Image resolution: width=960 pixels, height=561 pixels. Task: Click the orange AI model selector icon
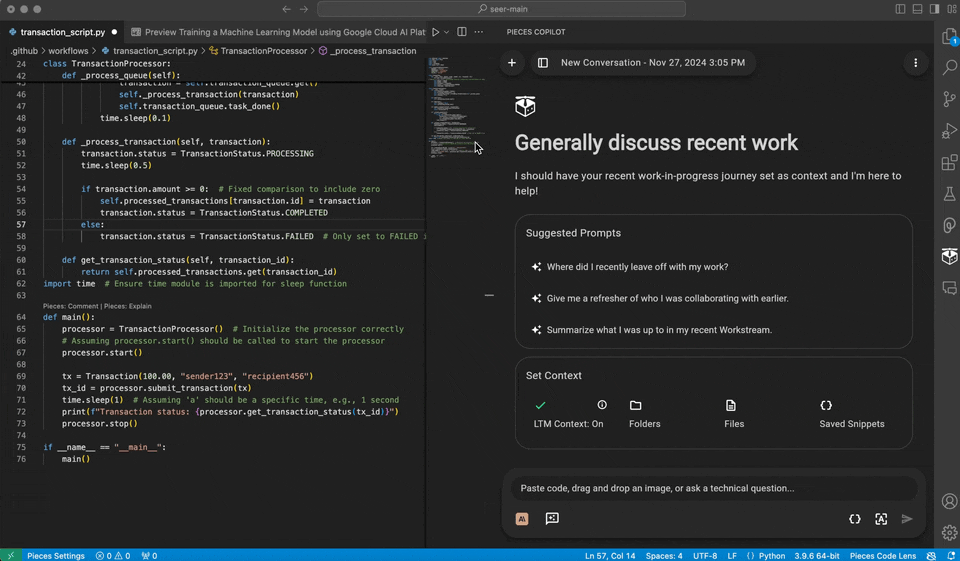coord(522,519)
